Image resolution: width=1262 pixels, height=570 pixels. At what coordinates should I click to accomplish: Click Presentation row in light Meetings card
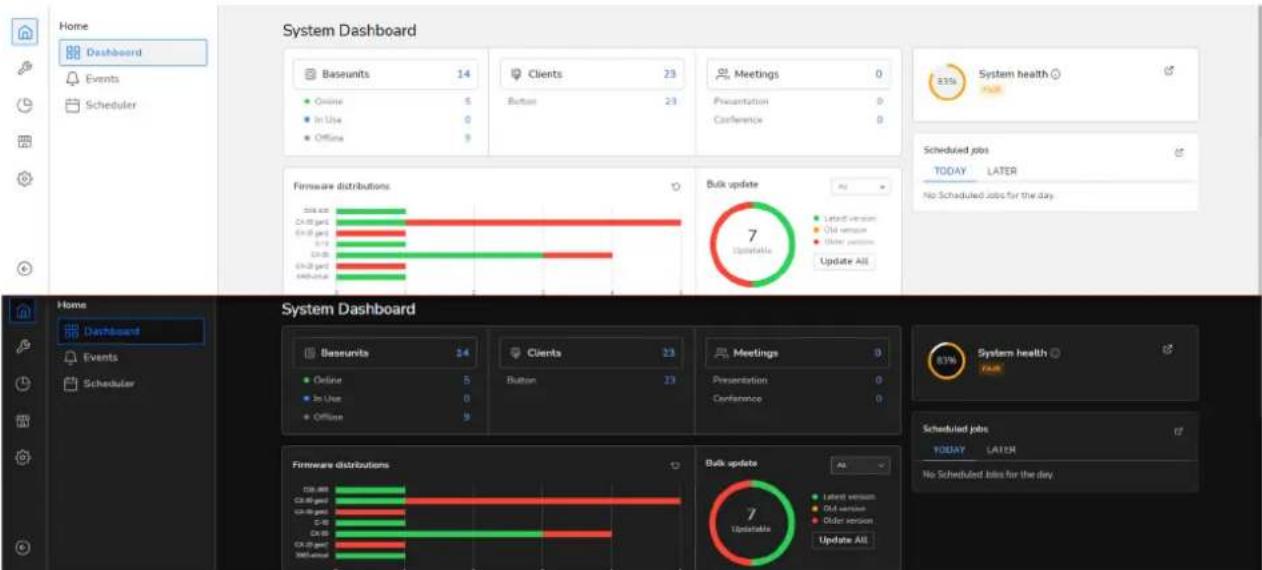(799, 101)
